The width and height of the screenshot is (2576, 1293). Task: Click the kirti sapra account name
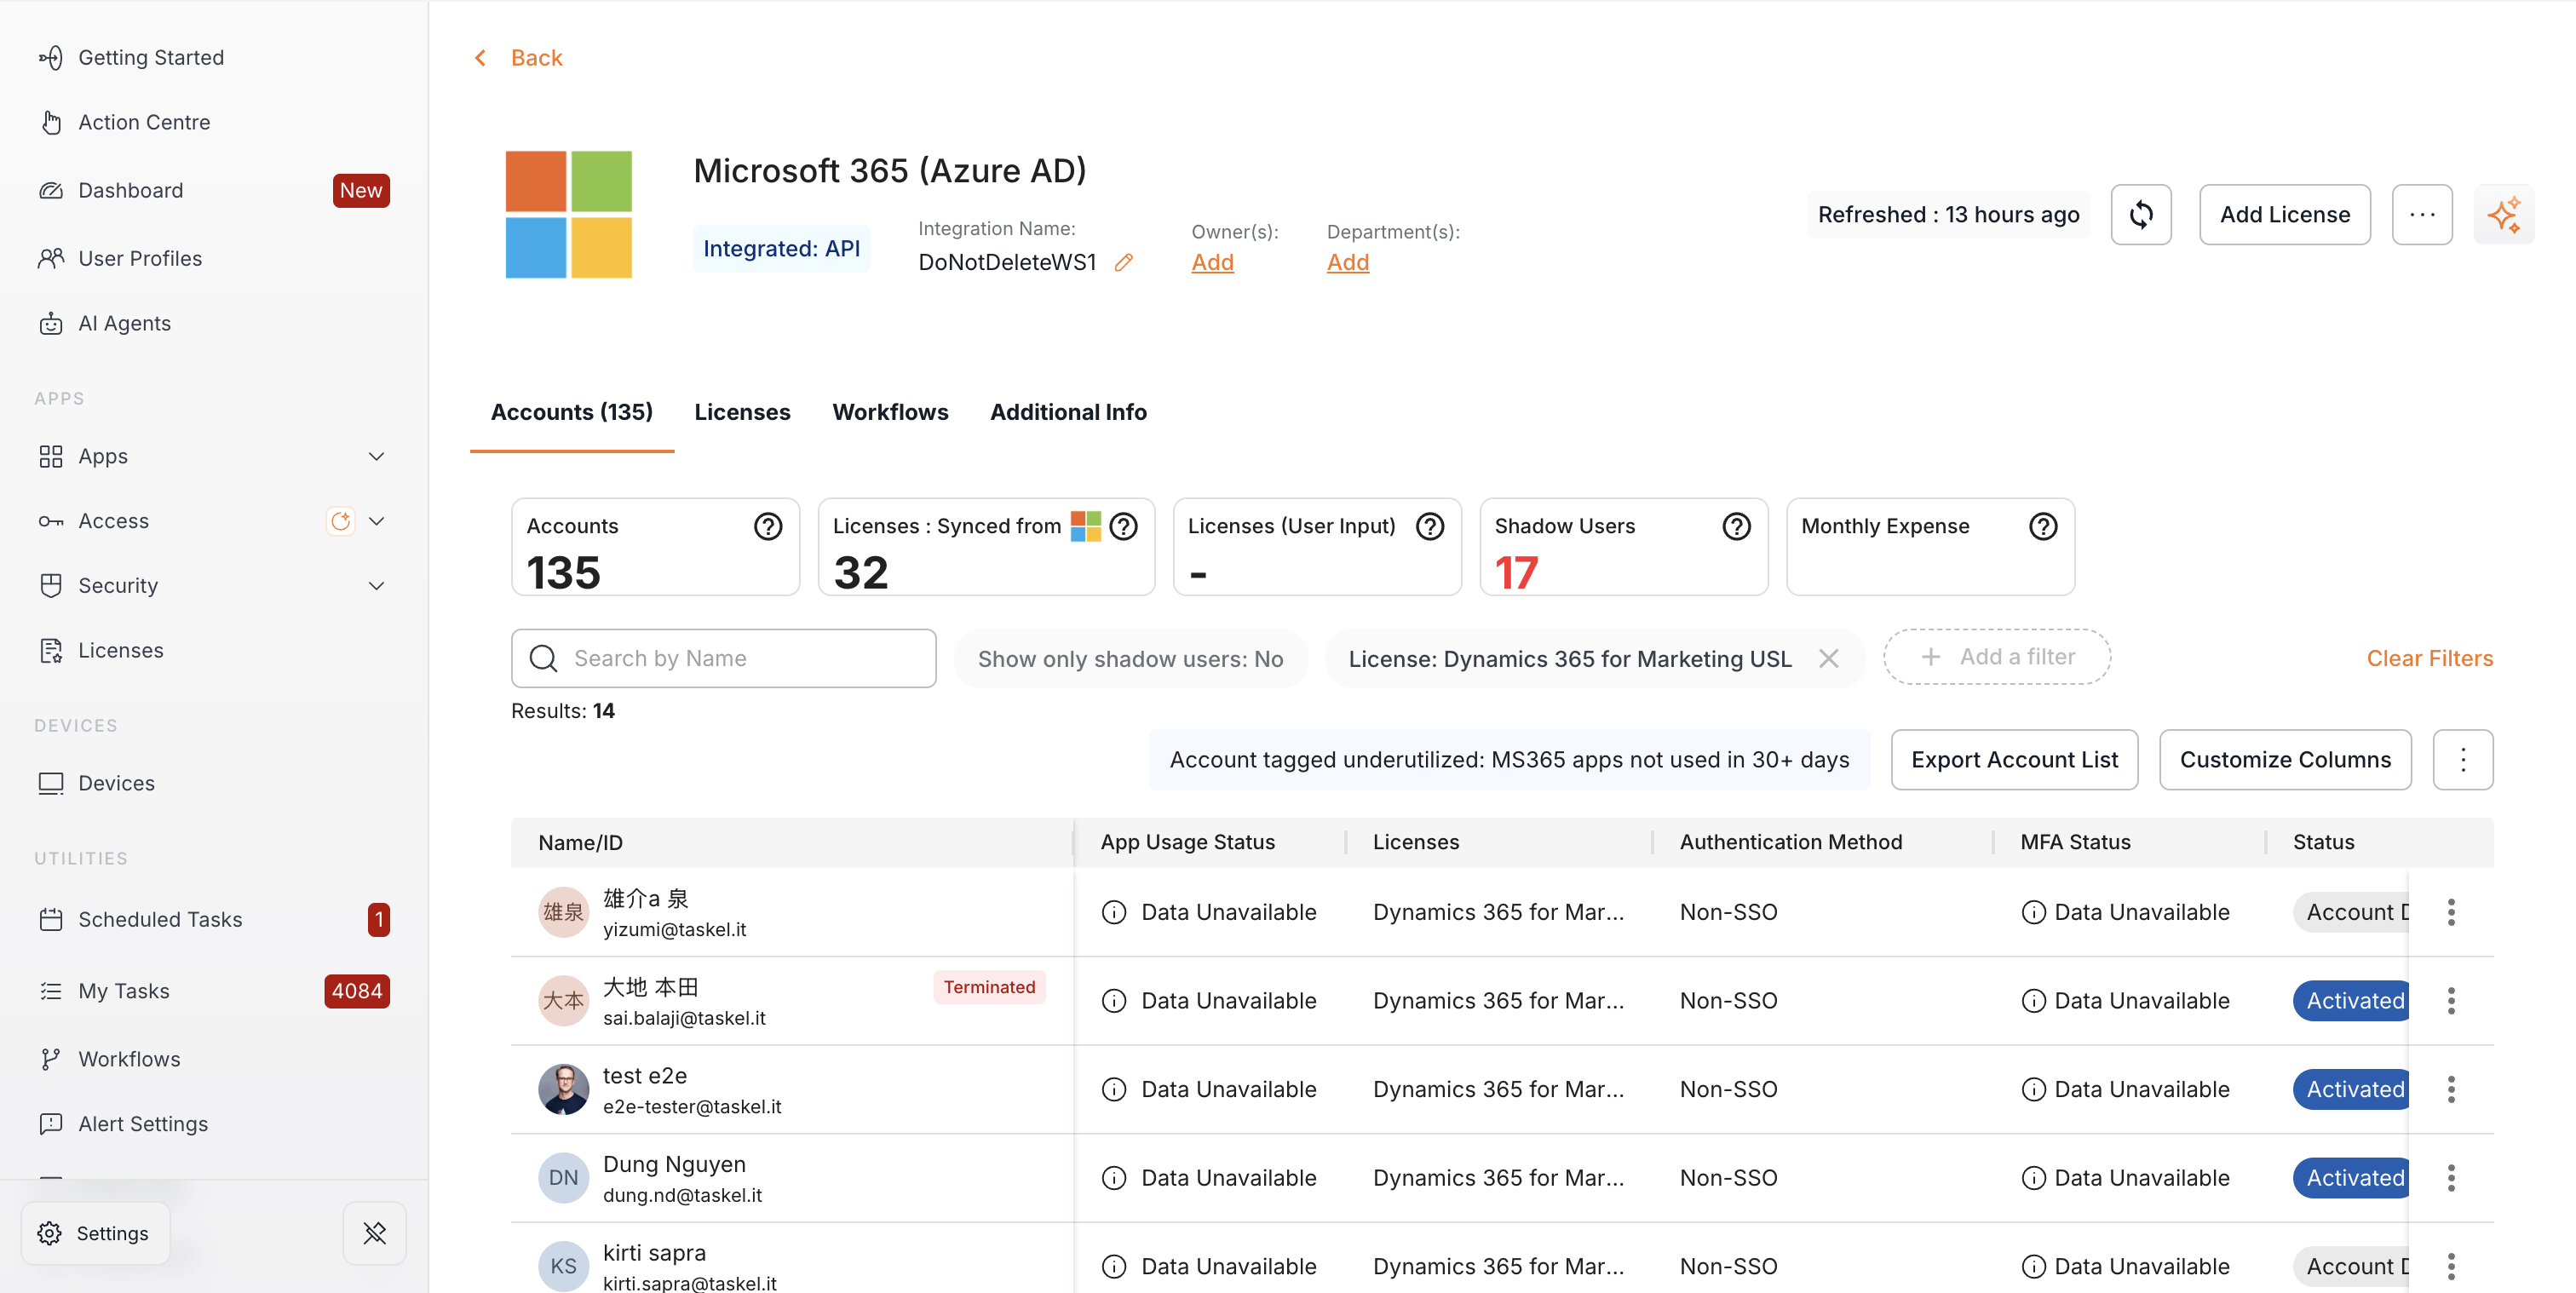pos(654,1253)
